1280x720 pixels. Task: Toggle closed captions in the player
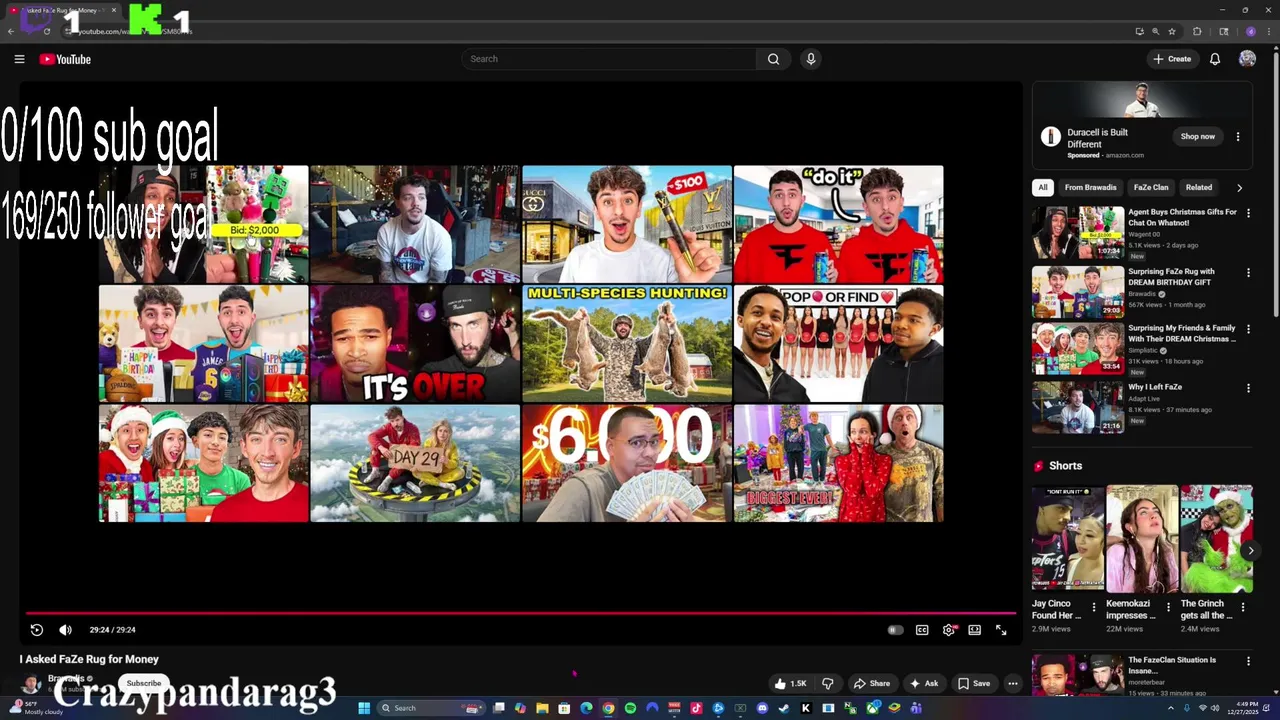[x=922, y=630]
